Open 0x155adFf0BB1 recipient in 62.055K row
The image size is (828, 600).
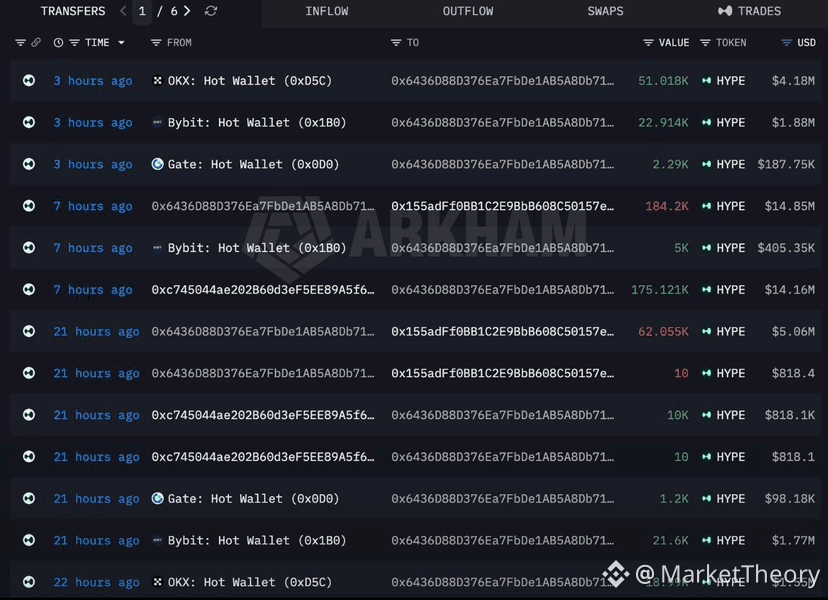502,331
